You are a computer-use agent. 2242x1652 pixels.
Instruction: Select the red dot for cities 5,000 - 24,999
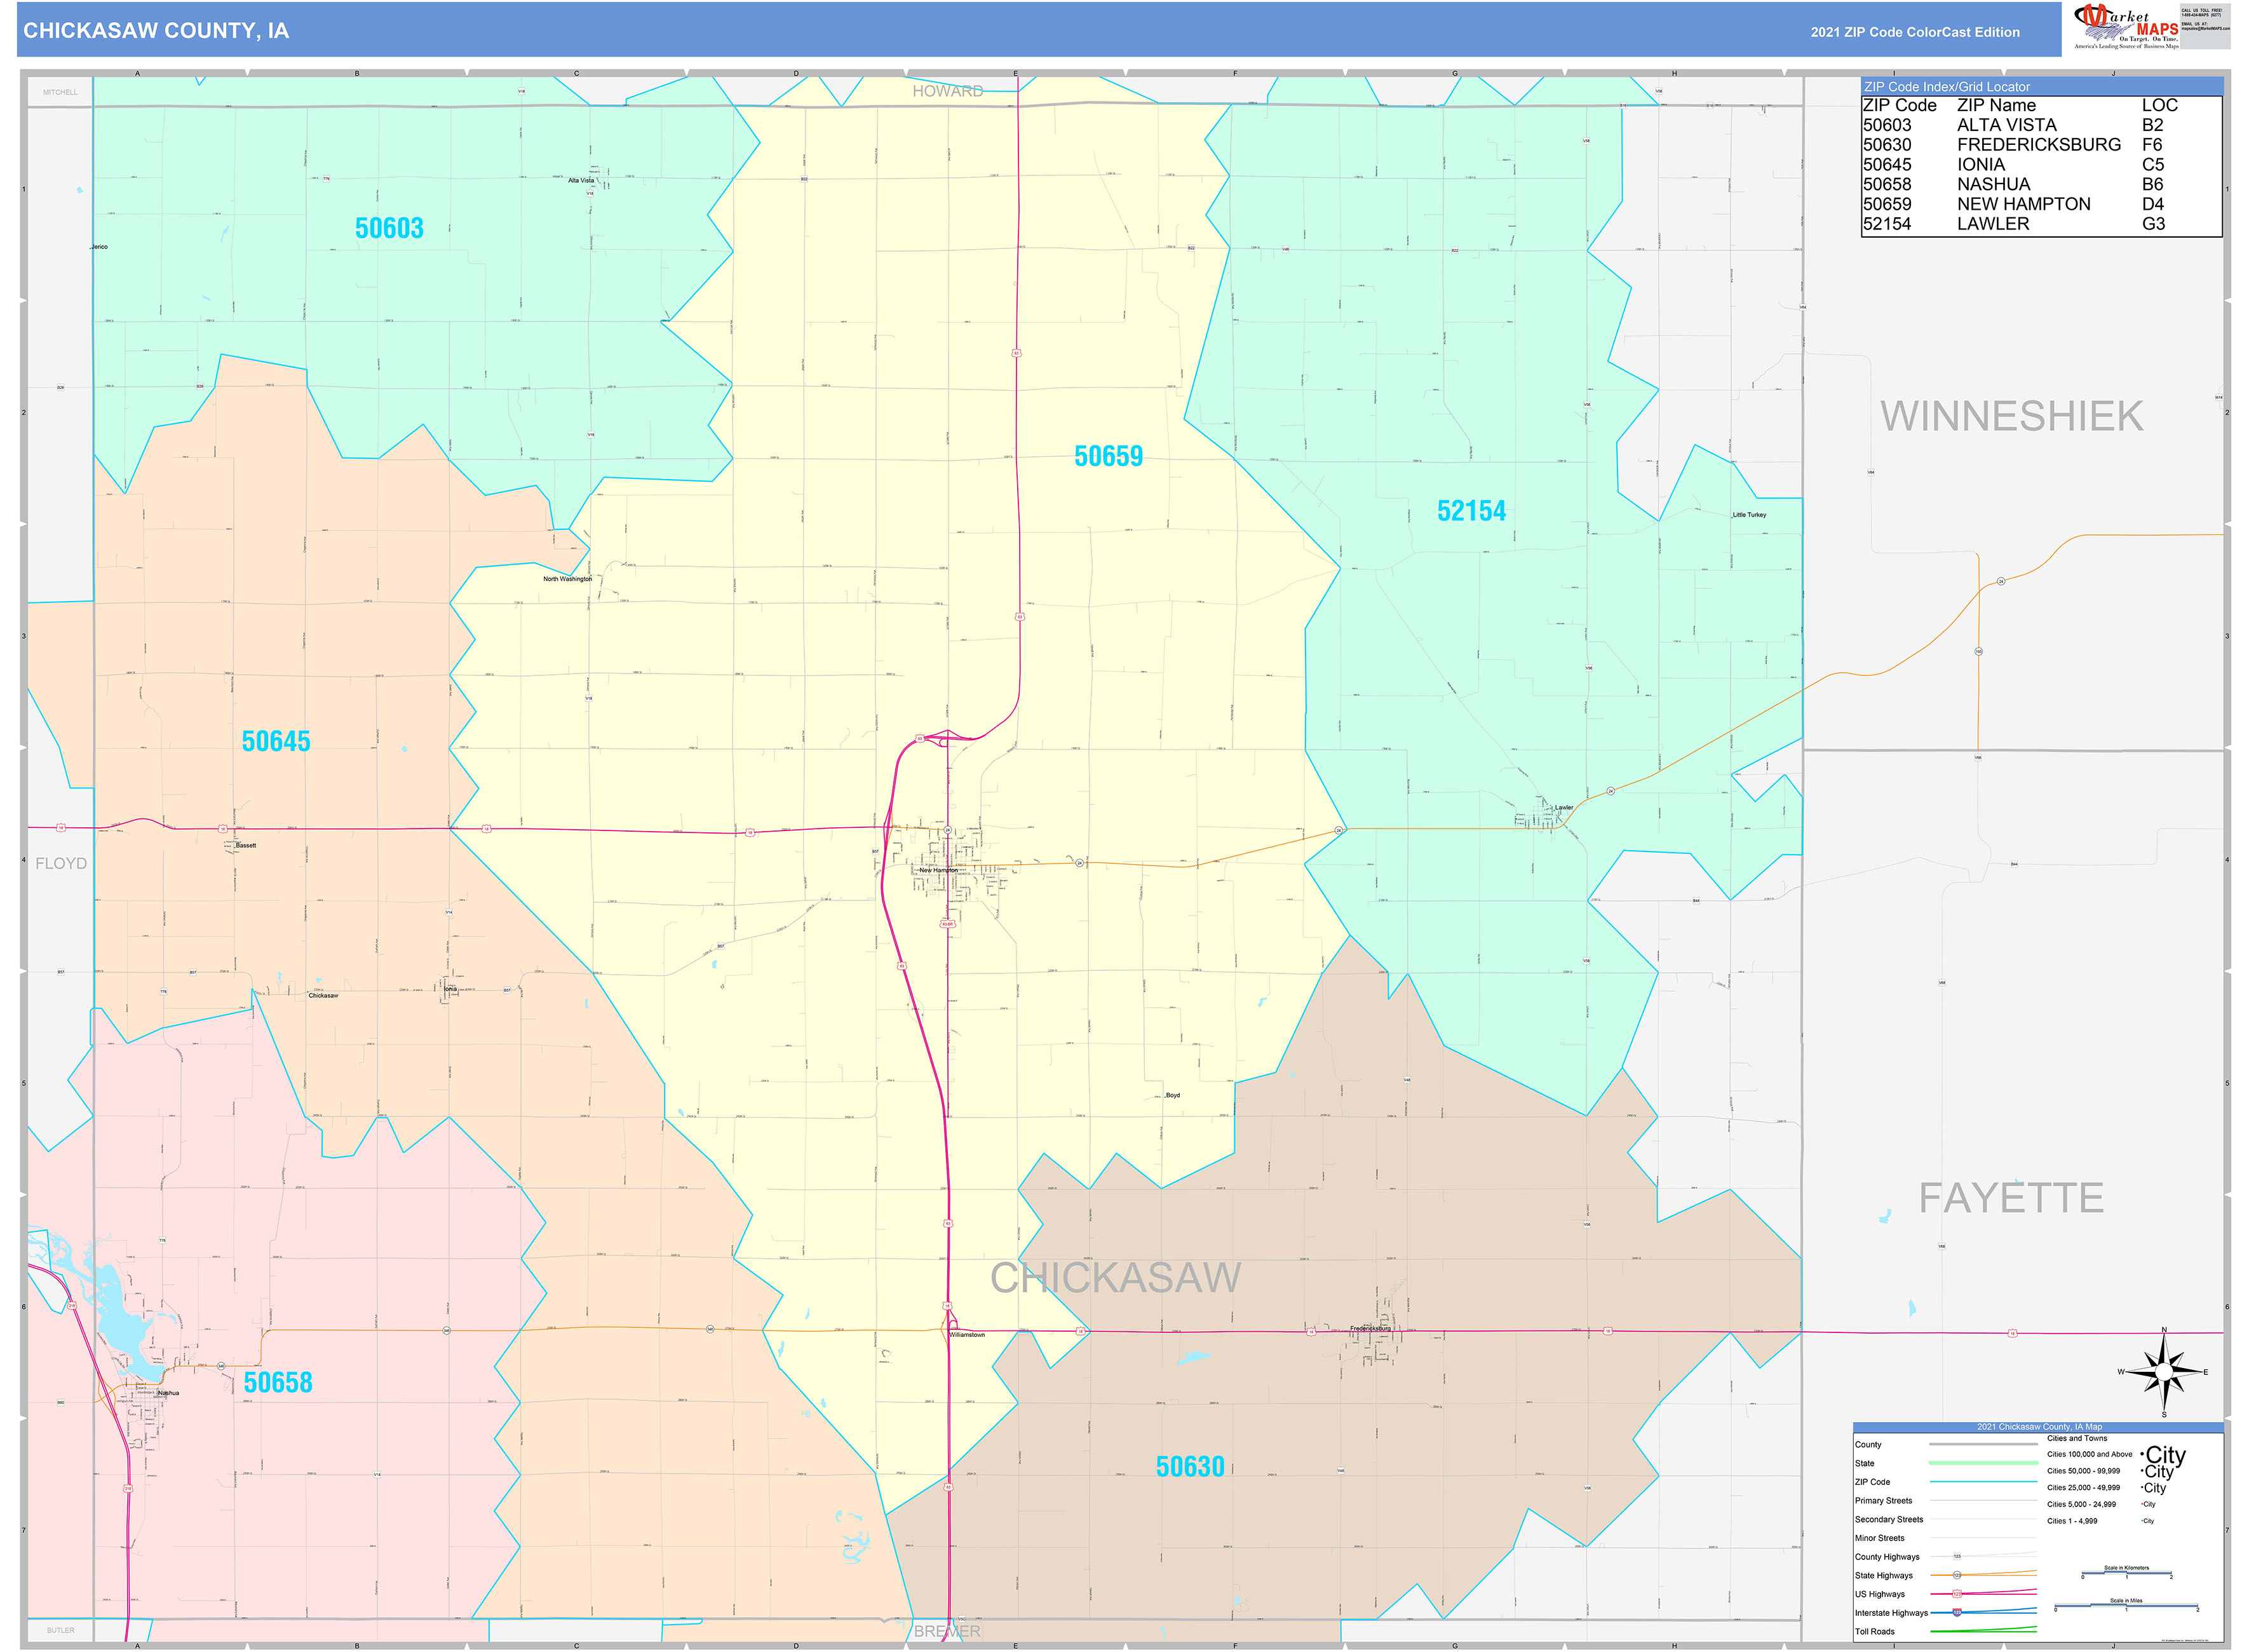pos(2142,1505)
